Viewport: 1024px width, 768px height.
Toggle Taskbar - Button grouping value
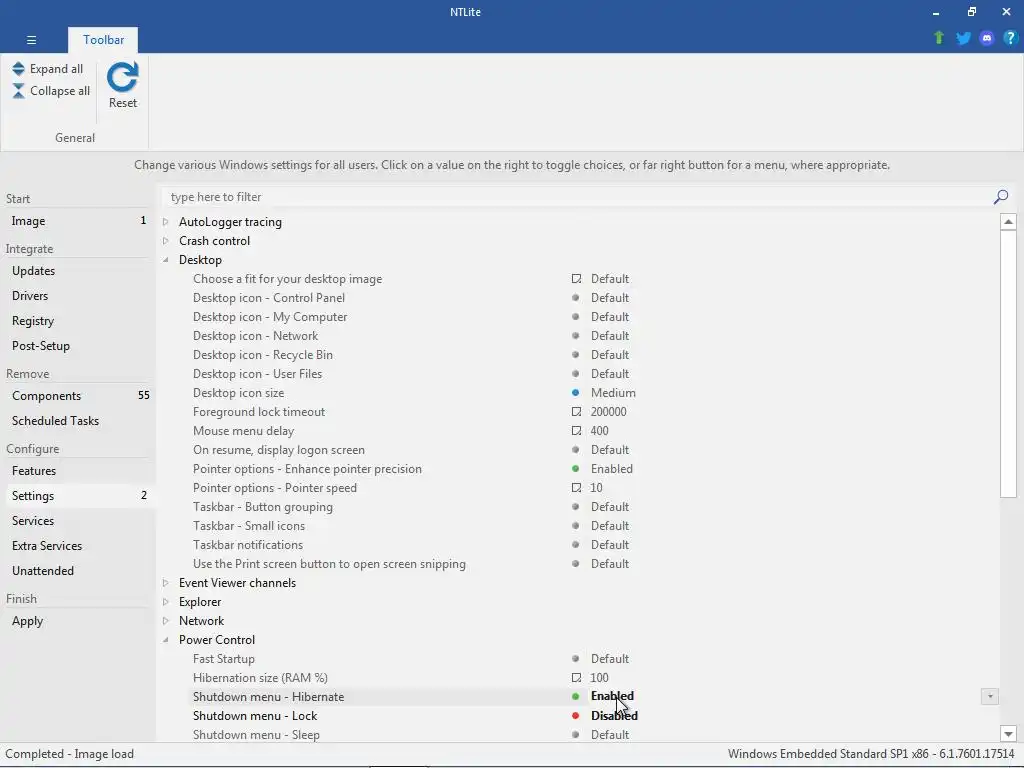coord(610,507)
